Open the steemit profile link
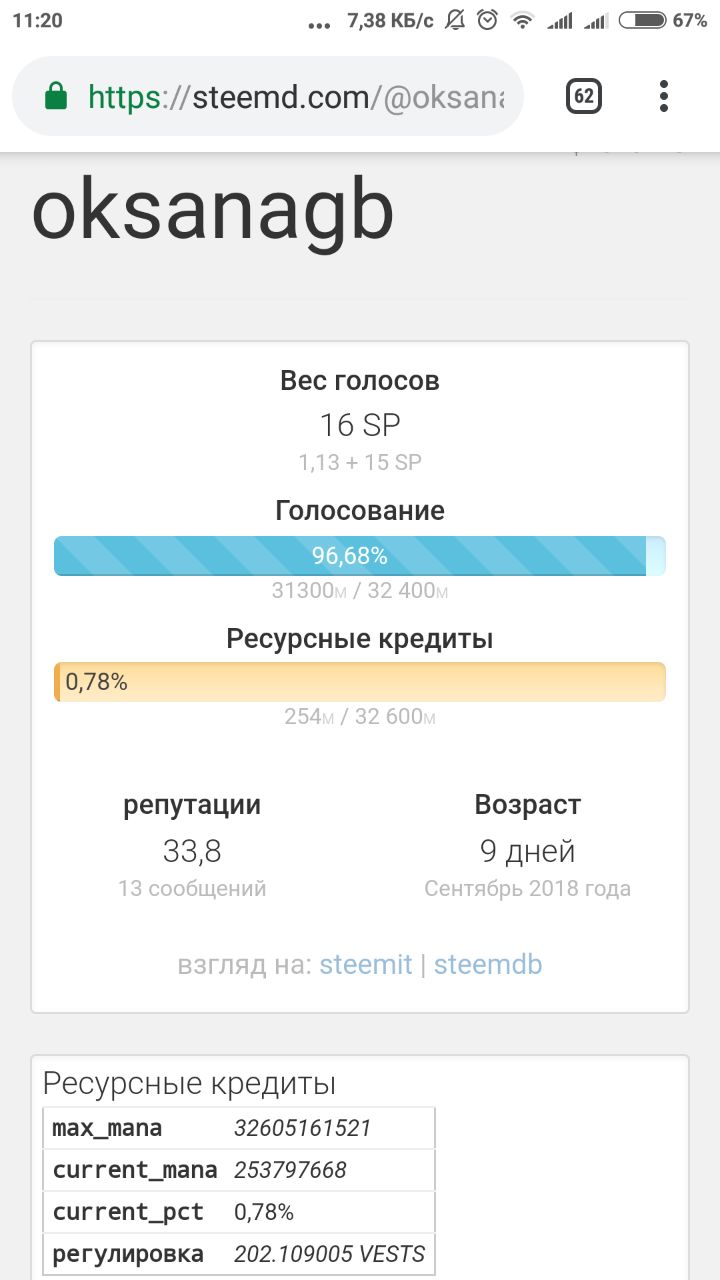Screen dimensions: 720x1280 pyautogui.click(x=366, y=965)
